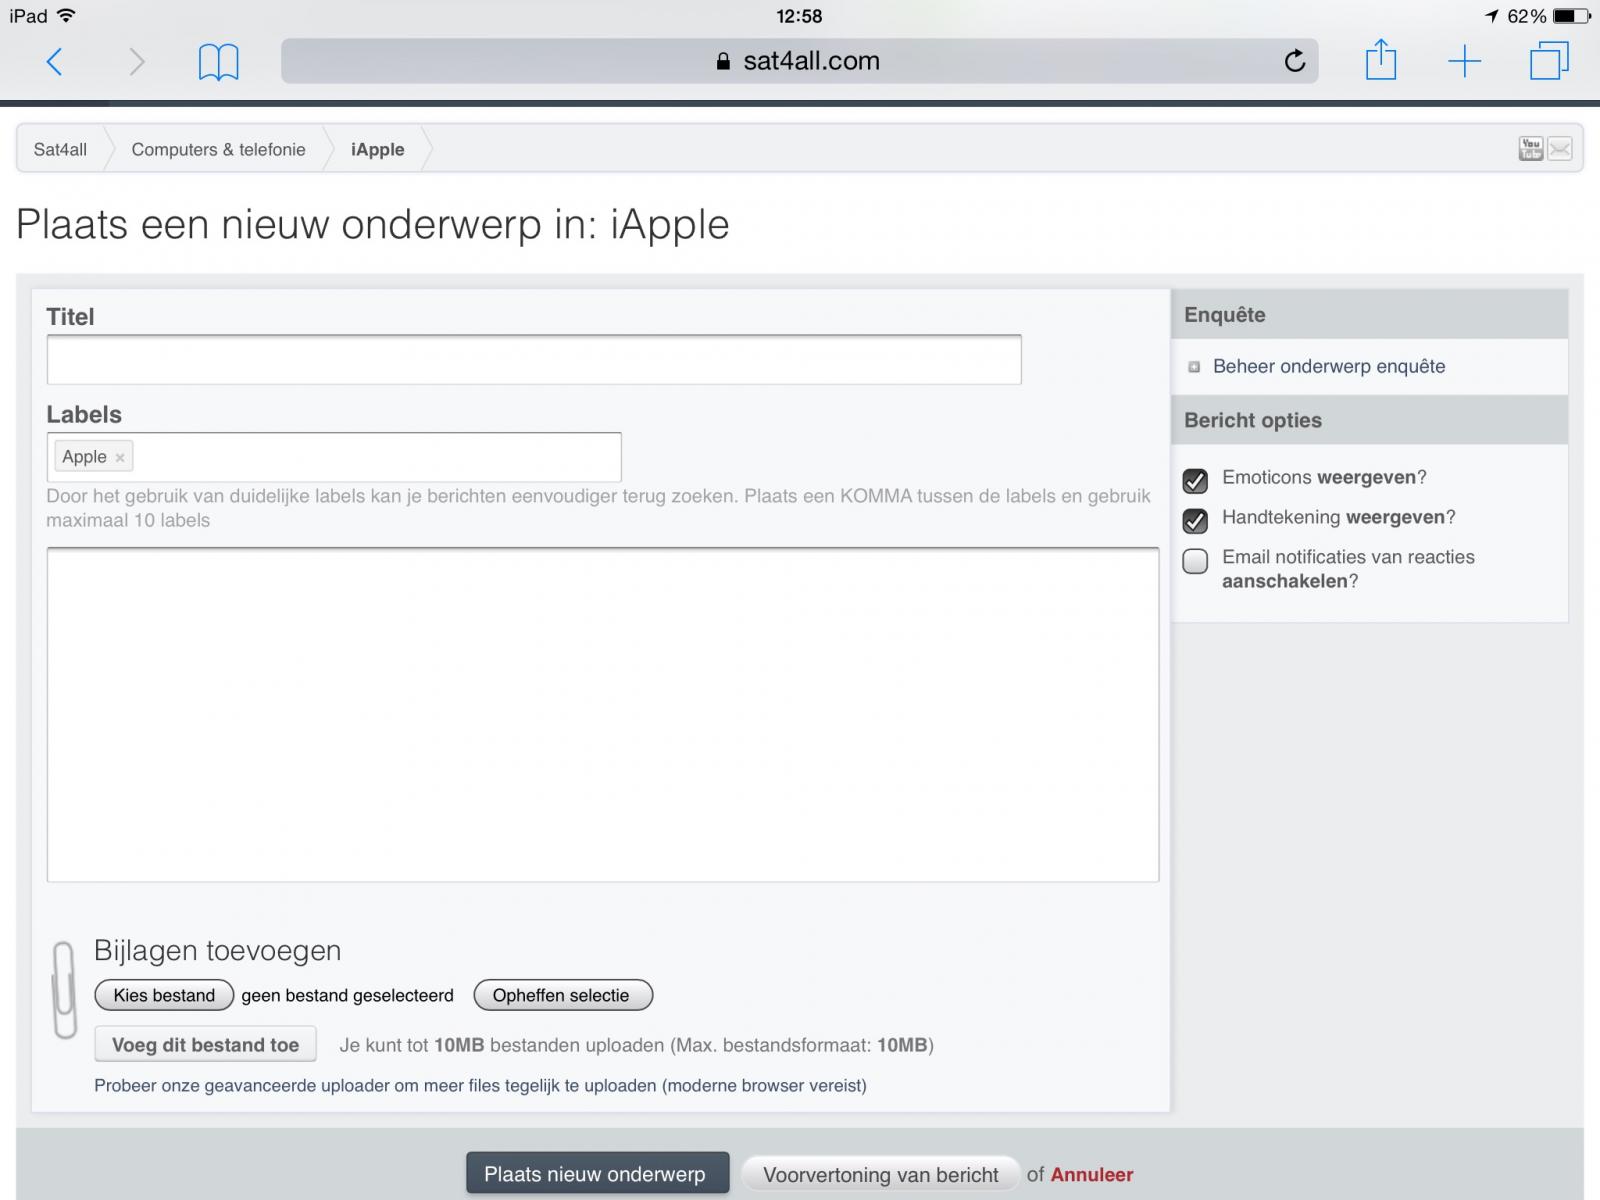Viewport: 1600px width, 1200px height.
Task: Click Beheer onderwerp enquête link
Action: point(1329,366)
